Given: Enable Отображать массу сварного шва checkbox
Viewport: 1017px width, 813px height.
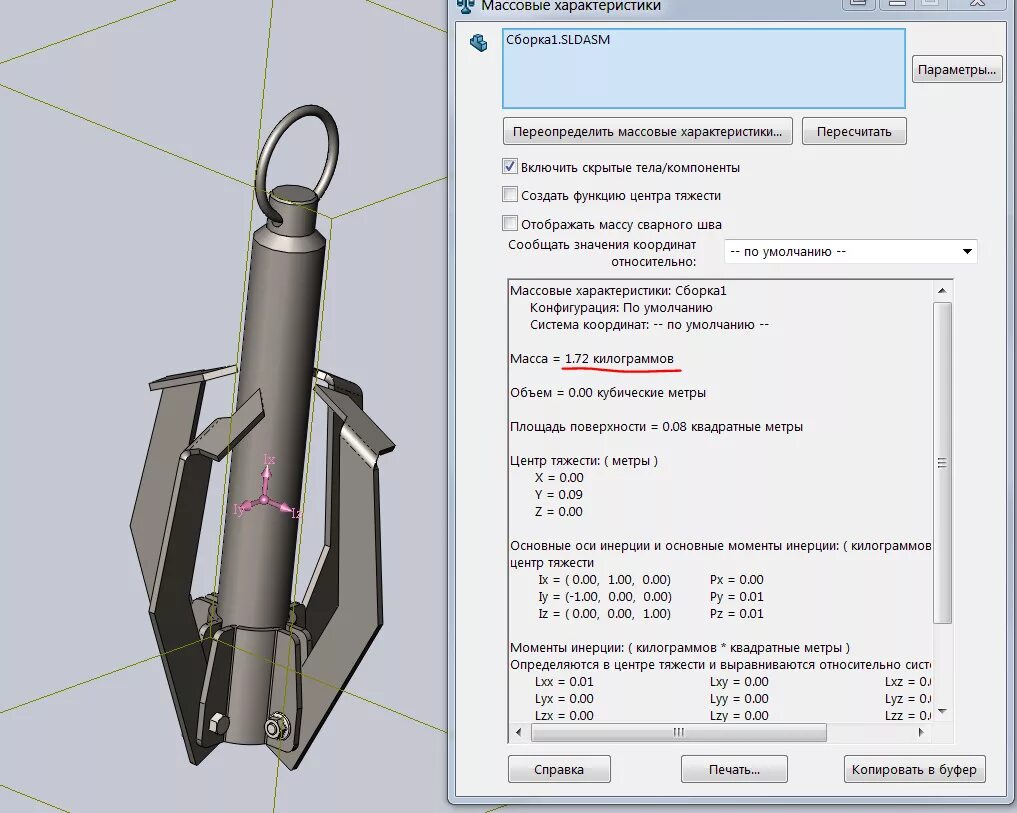Looking at the screenshot, I should pos(510,224).
